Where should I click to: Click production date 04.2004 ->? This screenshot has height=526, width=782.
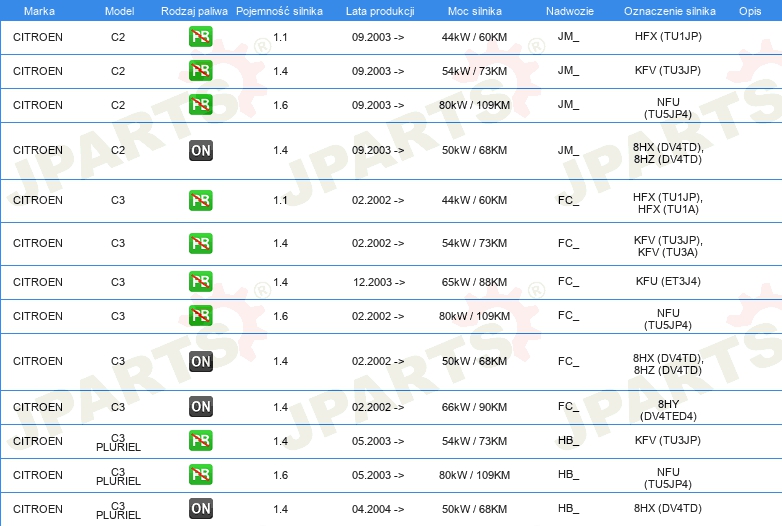(x=378, y=509)
